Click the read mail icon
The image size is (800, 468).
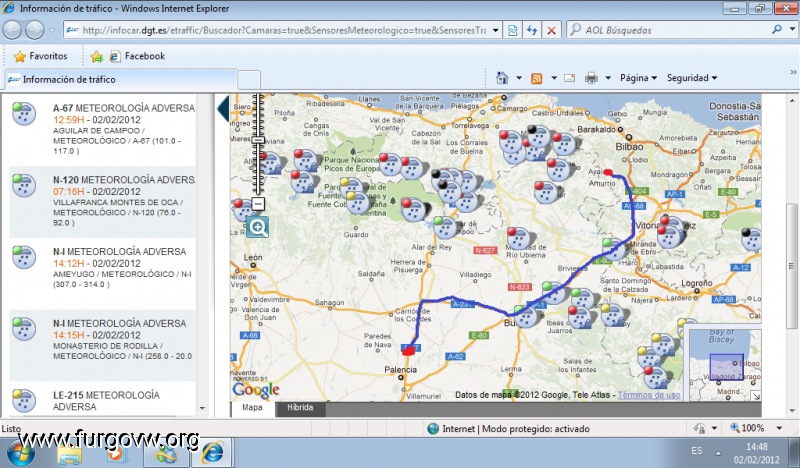(x=569, y=78)
